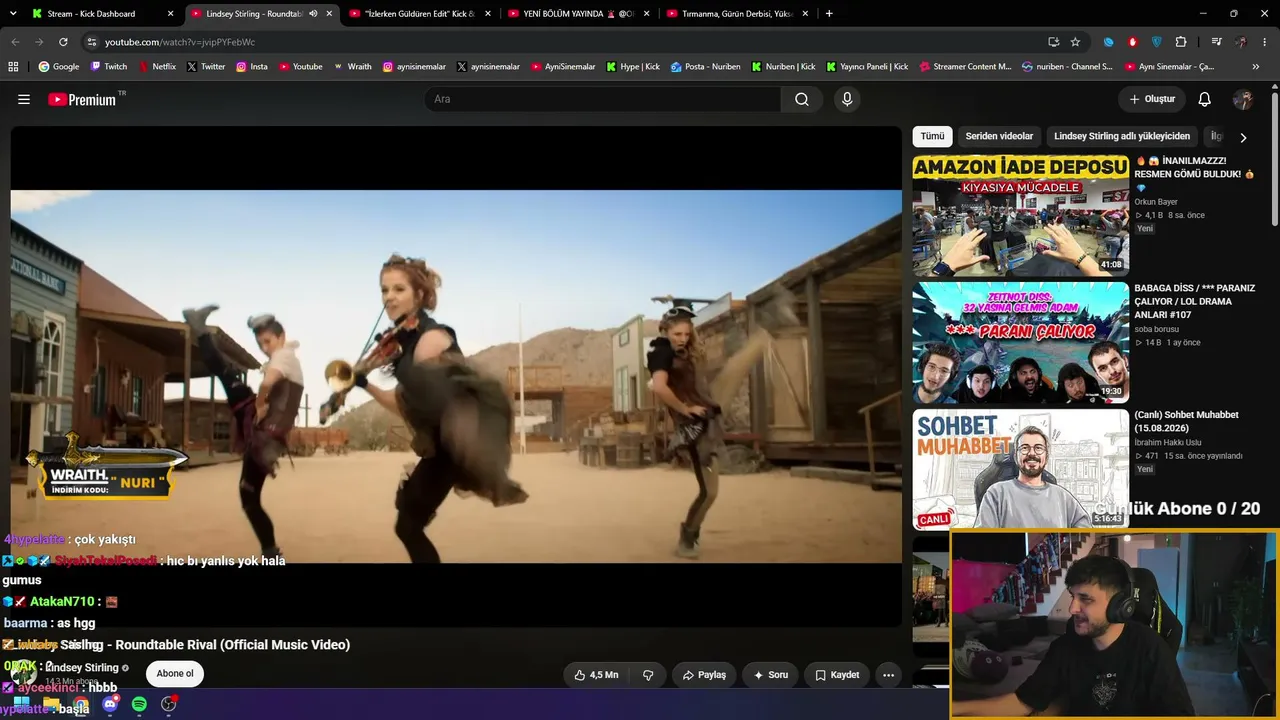1280x720 pixels.
Task: Open Discord from the taskbar
Action: click(110, 704)
